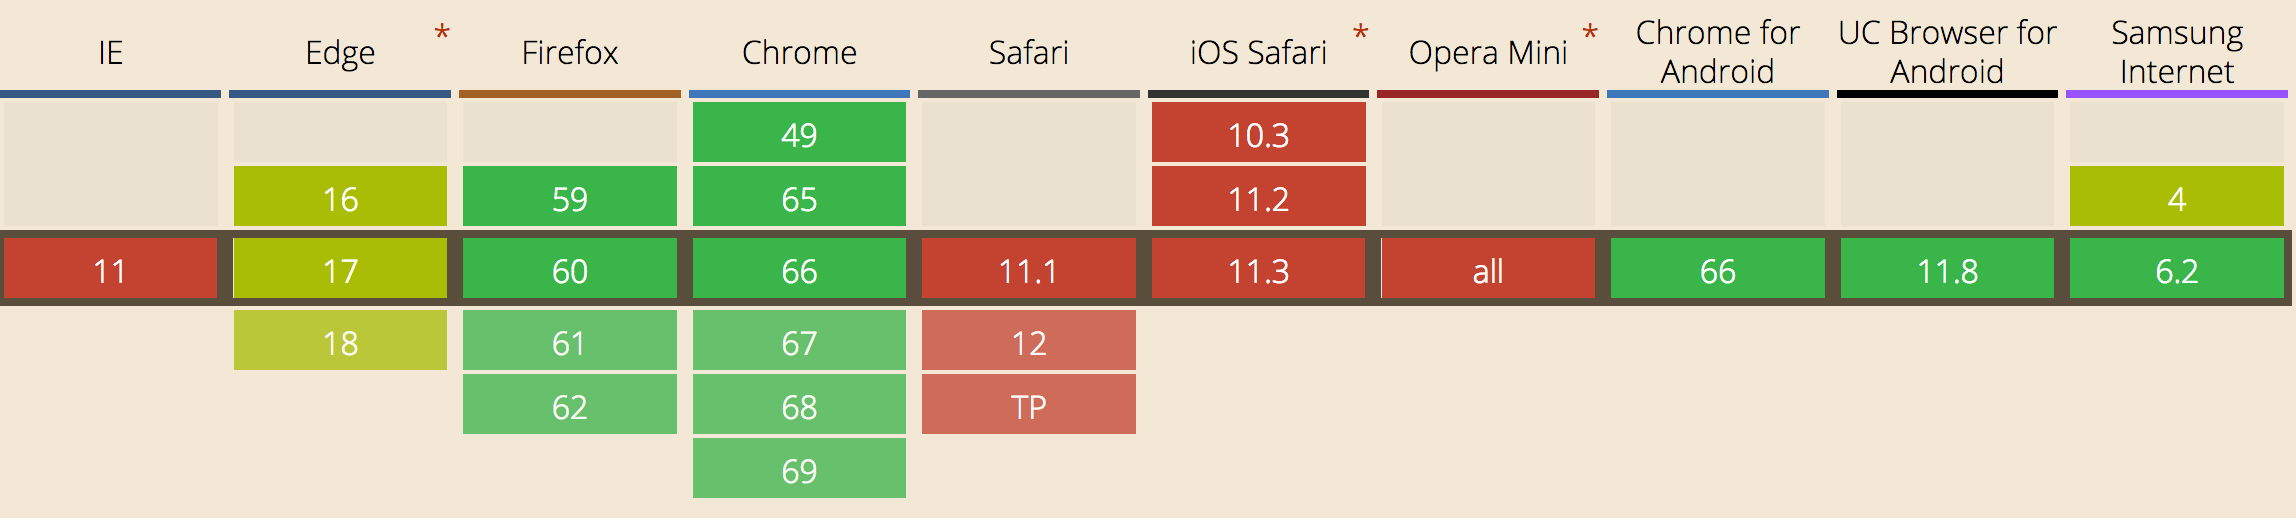Viewport: 2296px width, 518px height.
Task: Select the Edge 16 partial-support cell
Action: point(340,196)
